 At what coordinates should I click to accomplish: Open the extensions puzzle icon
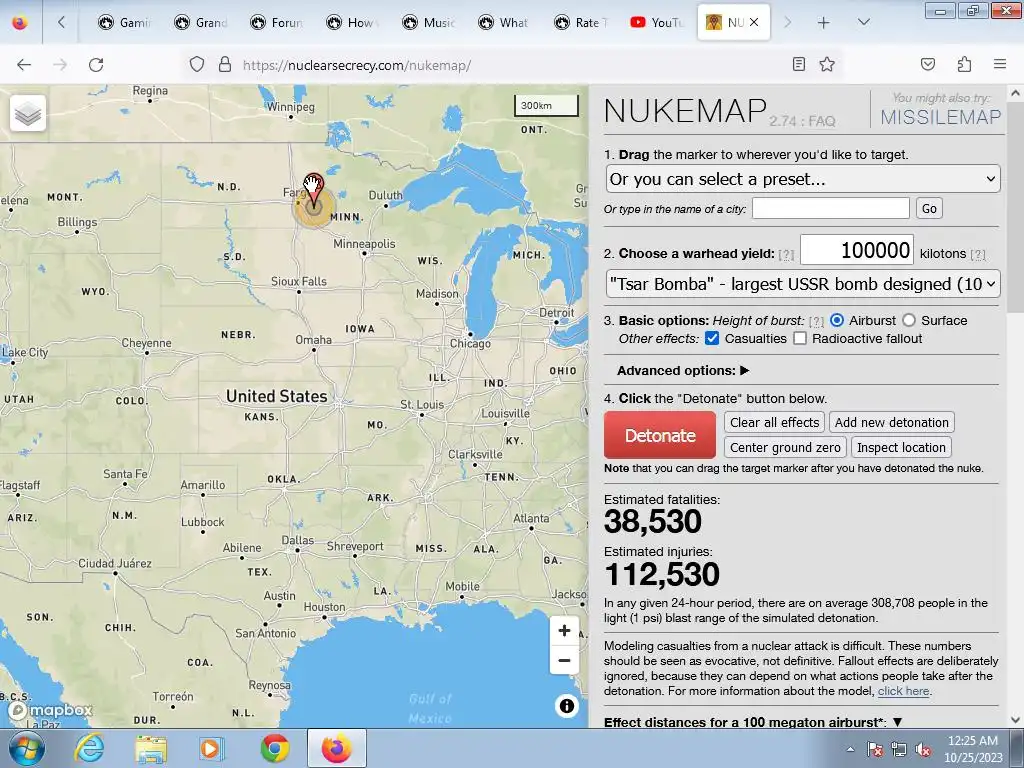click(965, 64)
